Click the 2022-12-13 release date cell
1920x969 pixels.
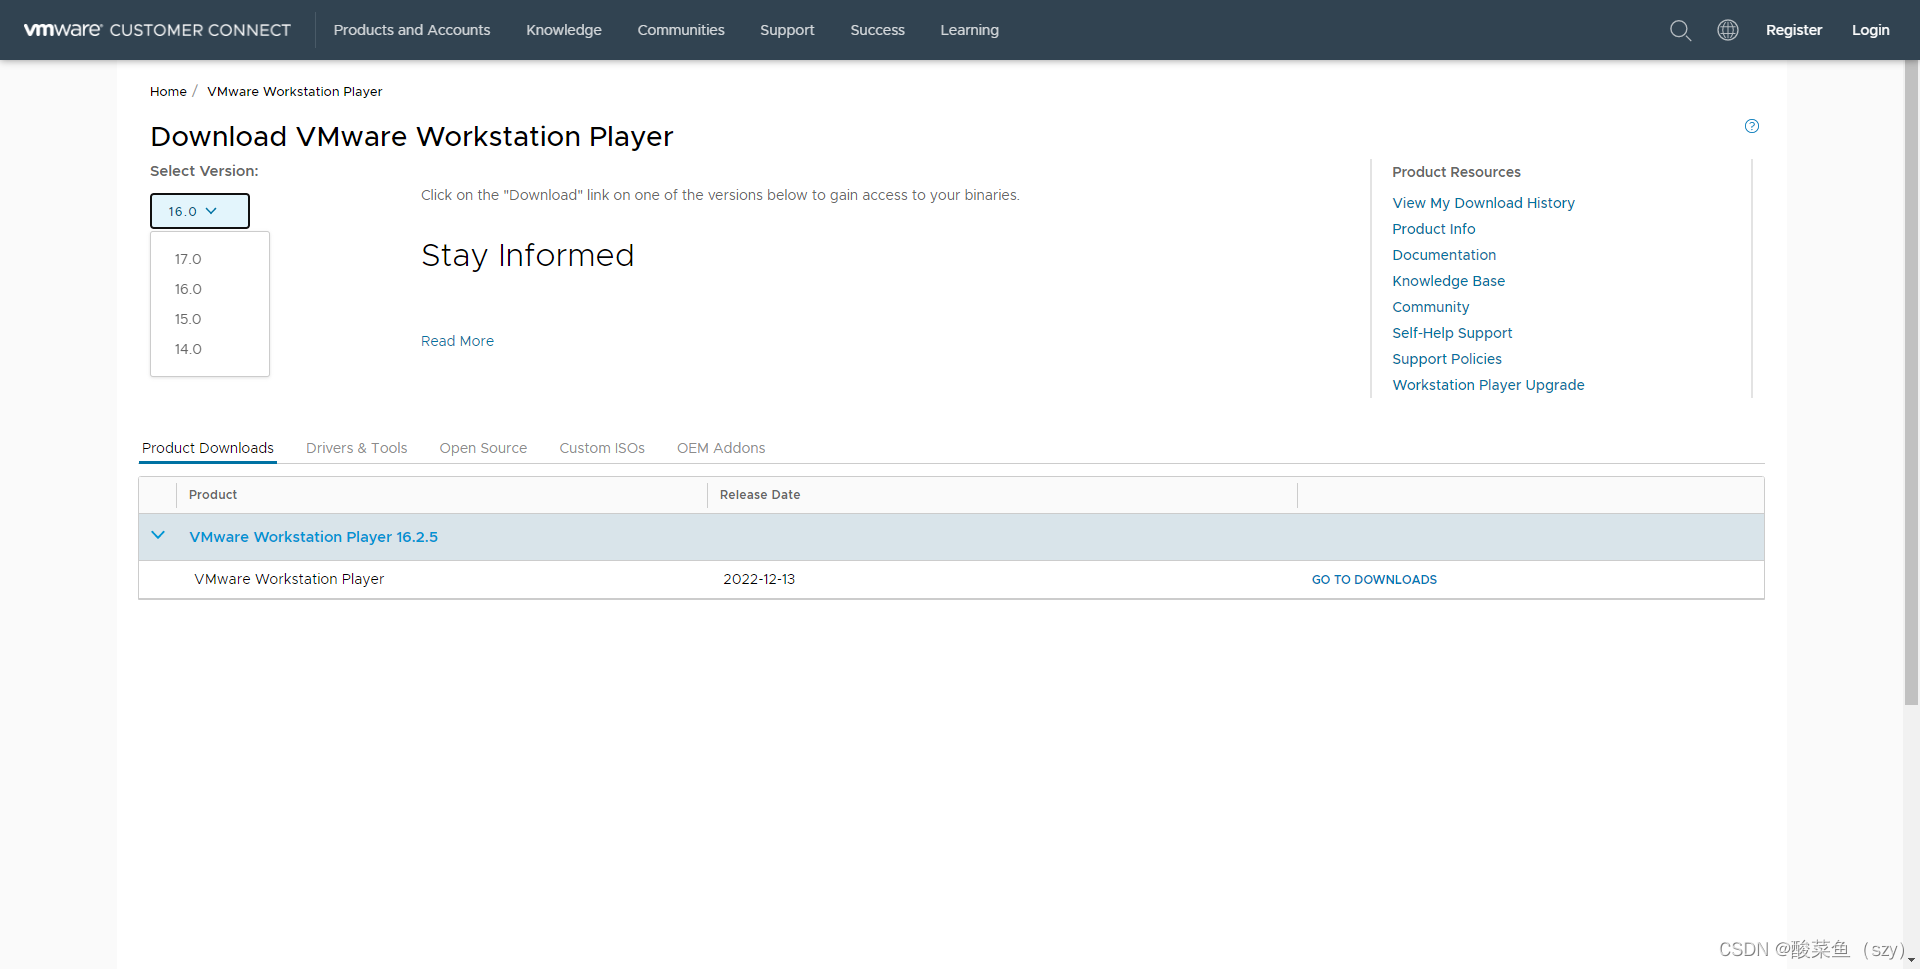(x=759, y=579)
